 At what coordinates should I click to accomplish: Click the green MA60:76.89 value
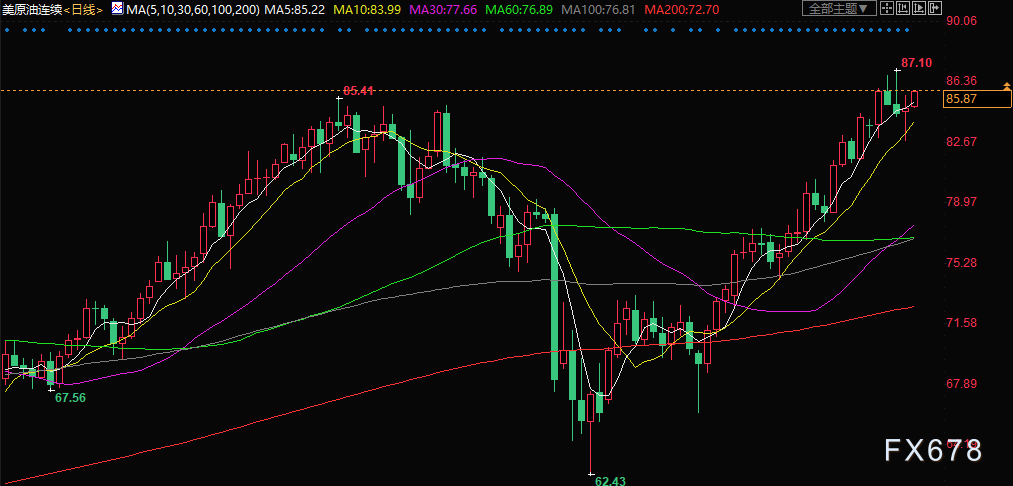click(x=520, y=9)
